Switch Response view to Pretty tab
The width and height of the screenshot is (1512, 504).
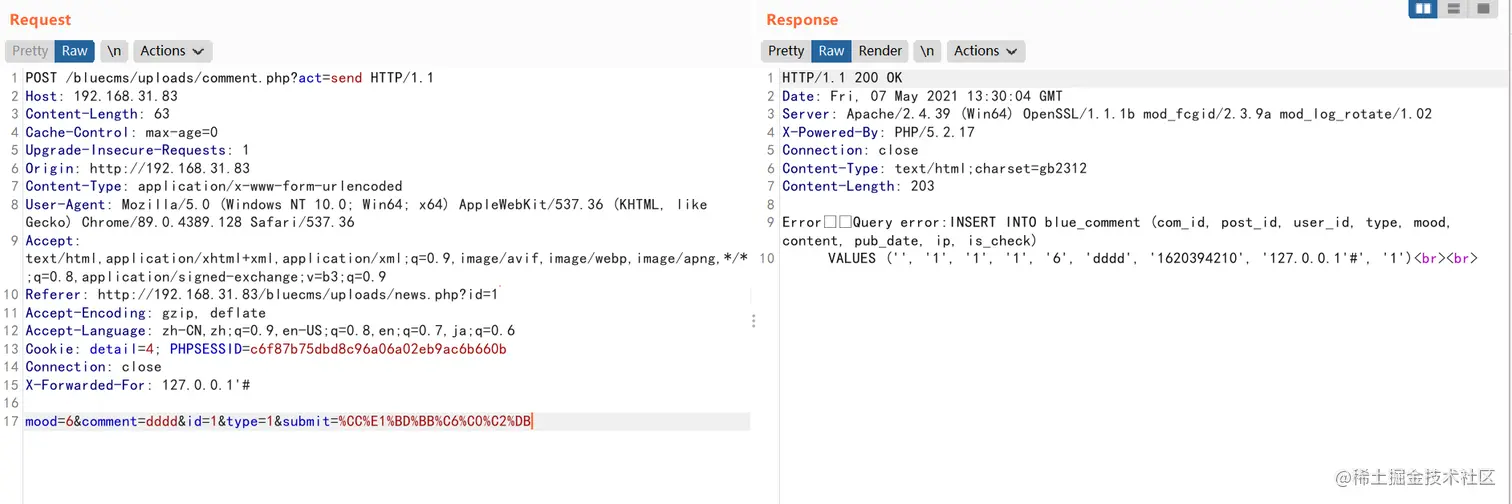coord(786,51)
